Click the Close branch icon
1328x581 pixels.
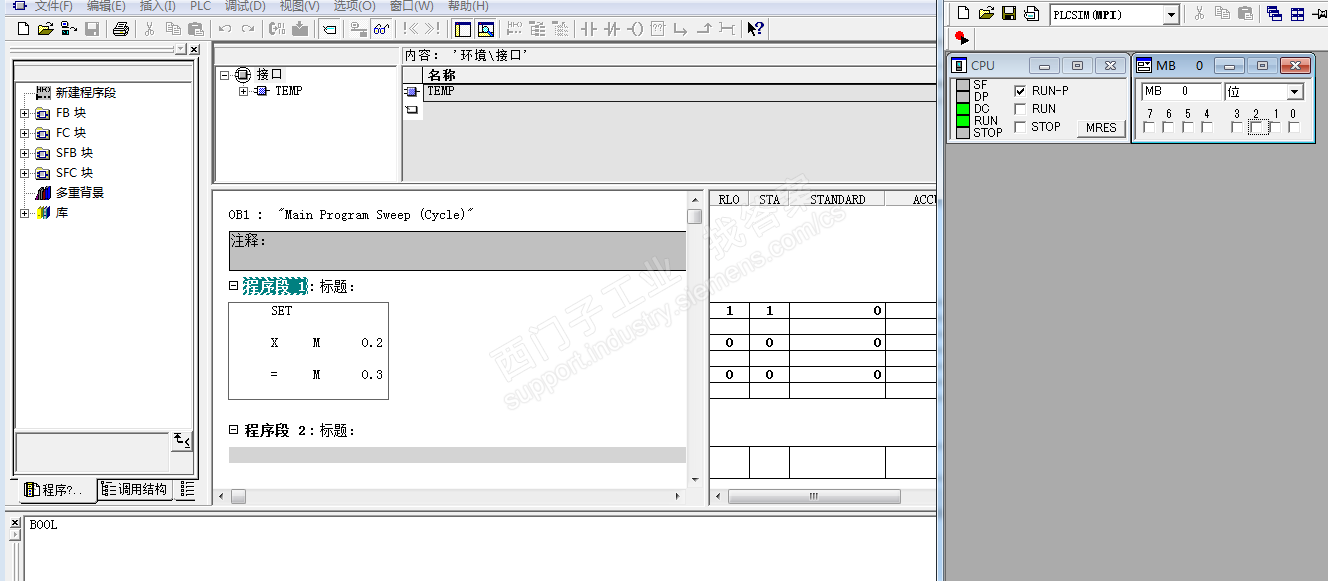point(704,29)
